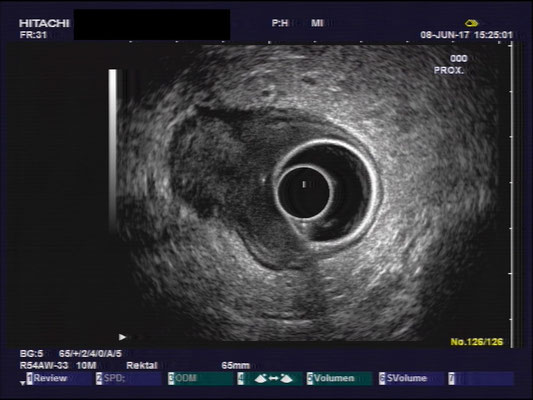Click the small down arrow beside Review
The height and width of the screenshot is (400, 533).
tap(22, 383)
